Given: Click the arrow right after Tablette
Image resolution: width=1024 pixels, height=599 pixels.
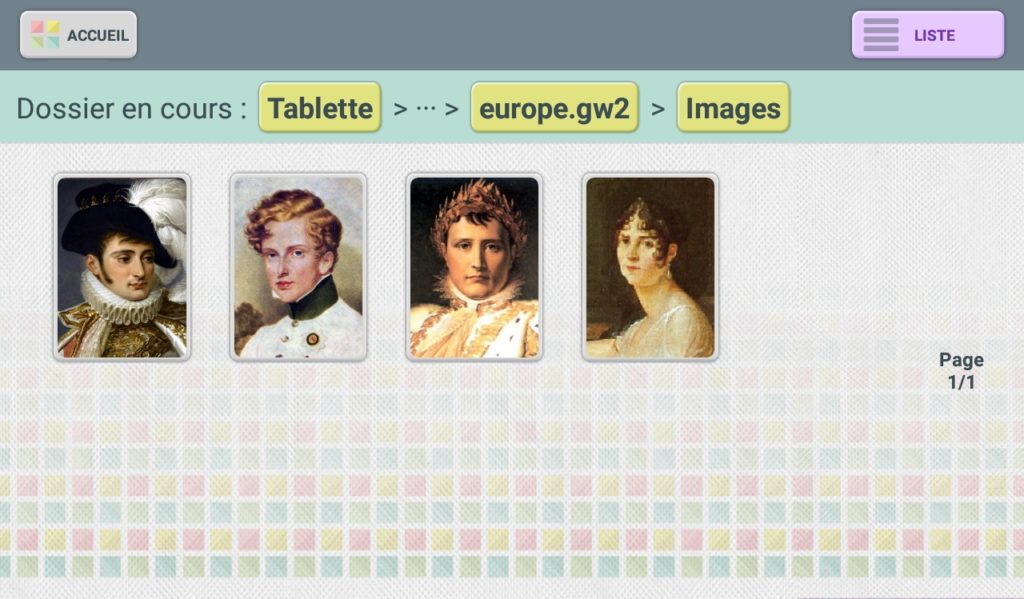Looking at the screenshot, I should (400, 109).
